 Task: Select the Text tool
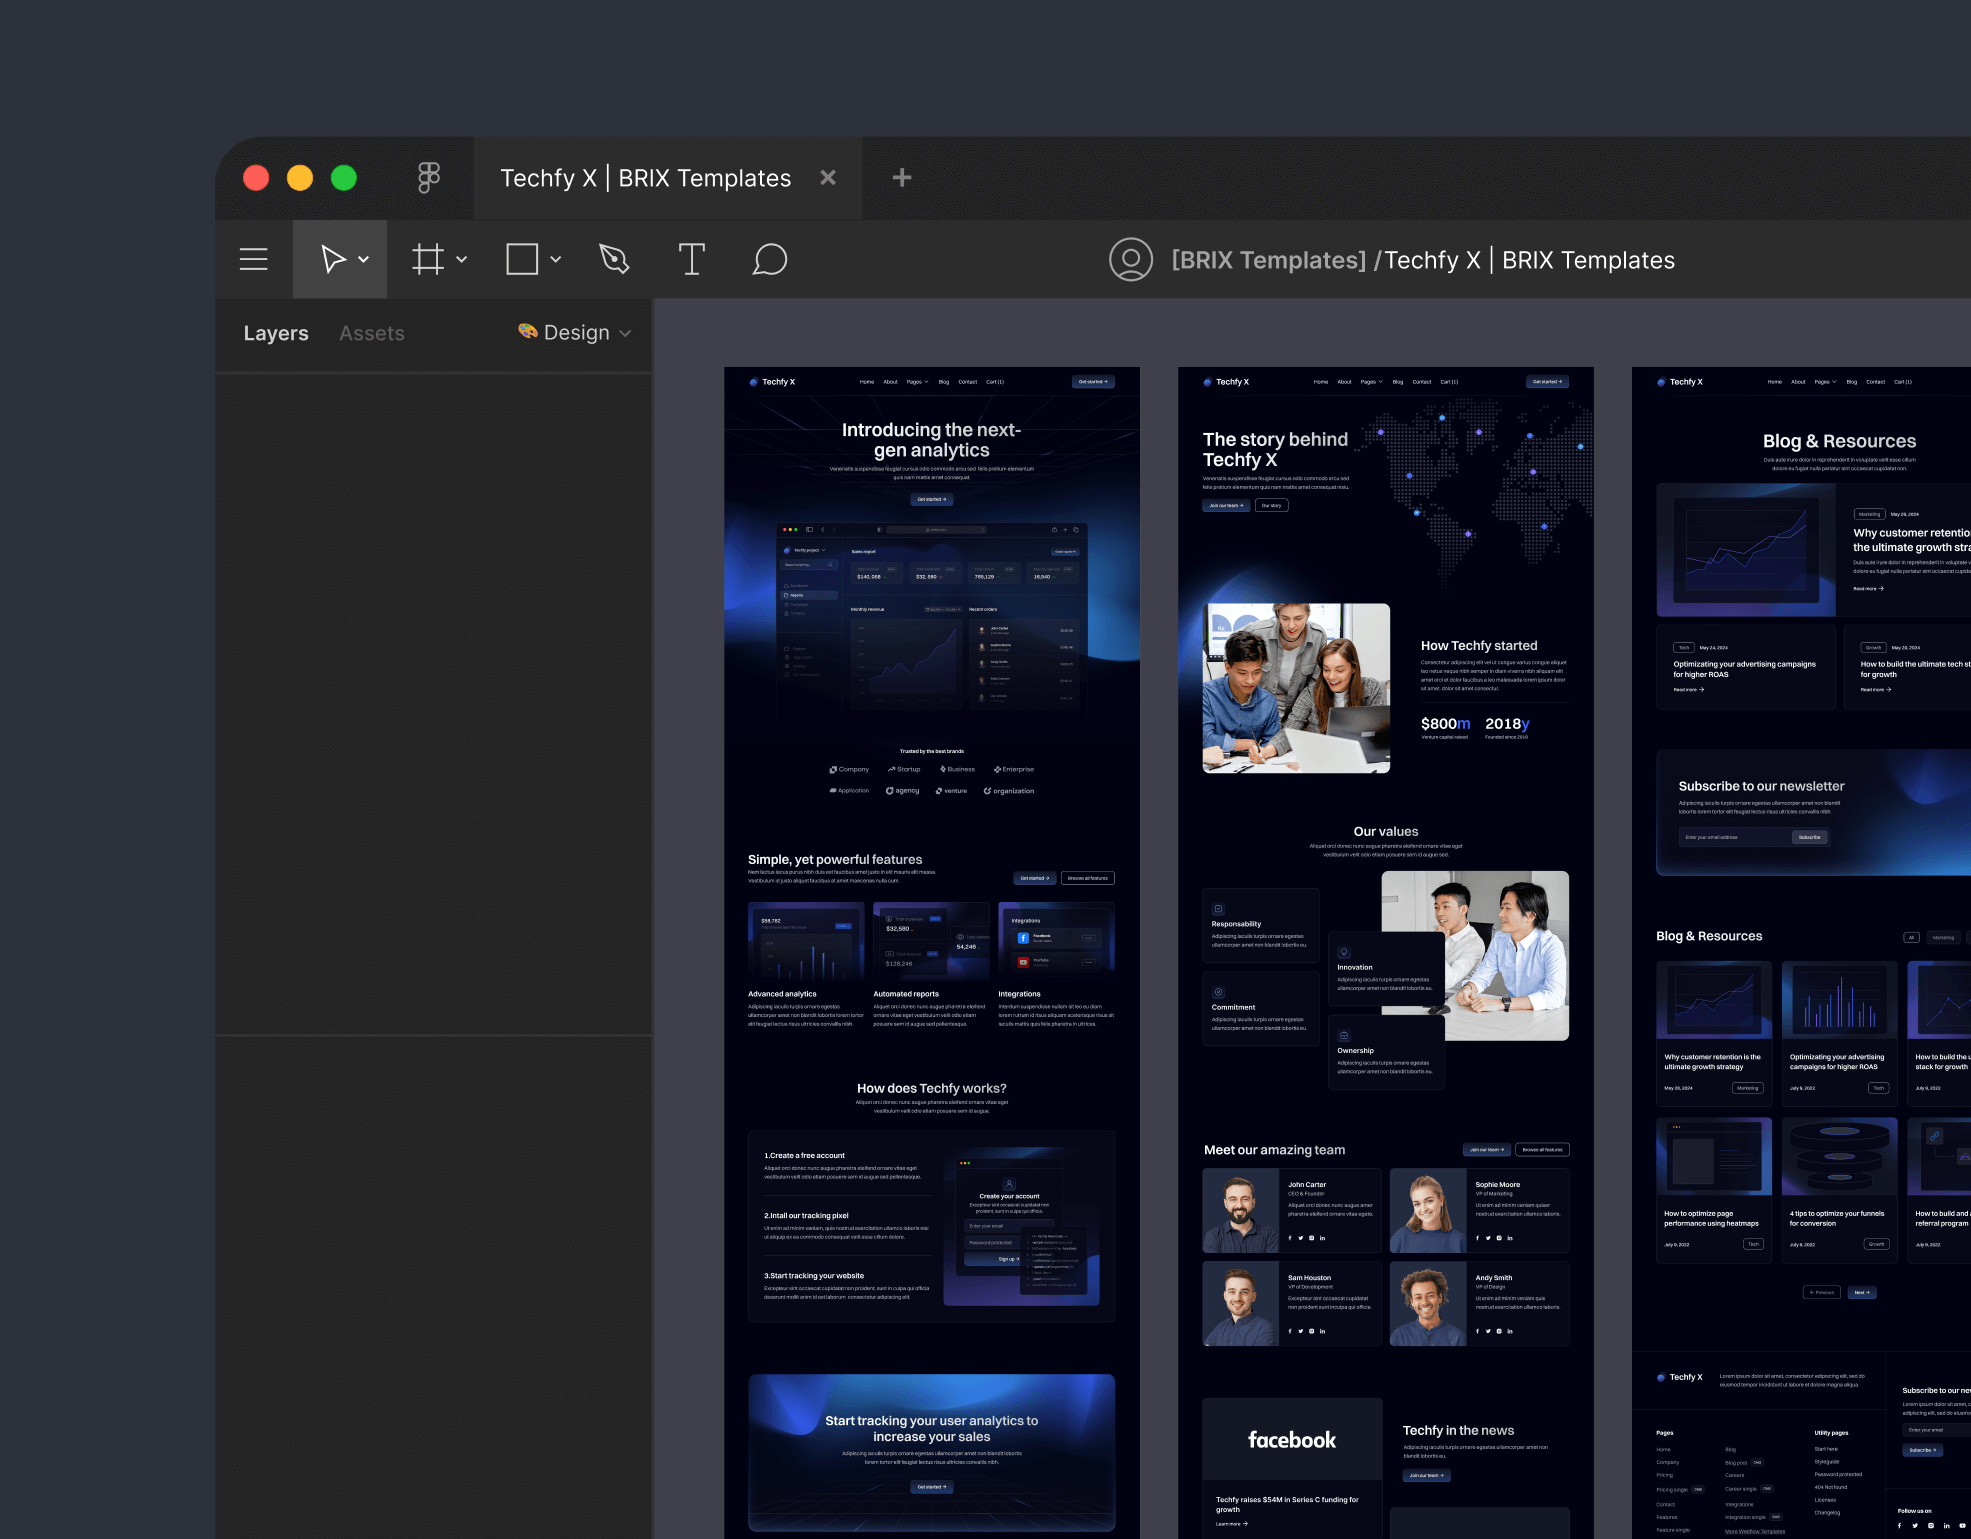[x=691, y=260]
